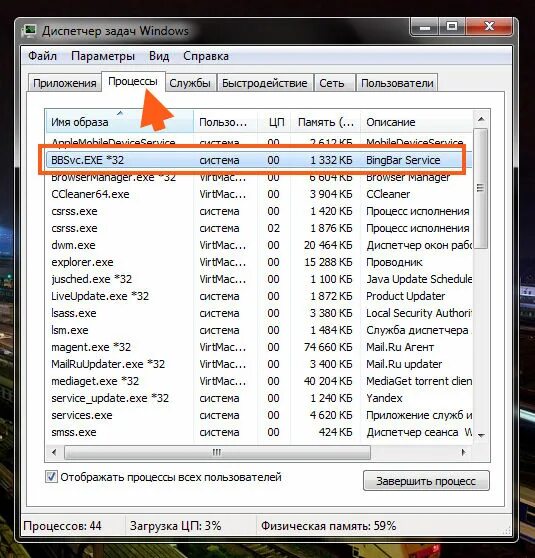Viewport: 535px width, 558px height.
Task: Click the Java Update Scheduler description
Action: coord(419,279)
